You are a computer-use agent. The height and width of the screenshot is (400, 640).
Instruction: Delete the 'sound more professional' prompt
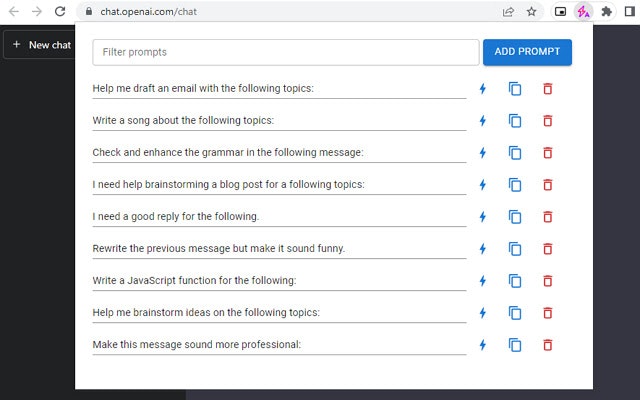point(548,345)
